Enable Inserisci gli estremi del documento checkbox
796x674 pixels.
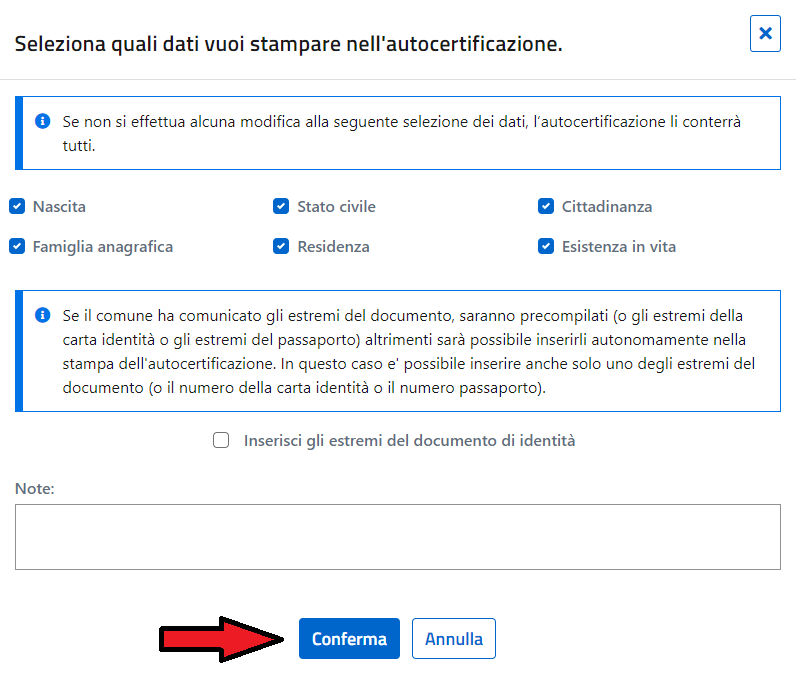point(221,440)
